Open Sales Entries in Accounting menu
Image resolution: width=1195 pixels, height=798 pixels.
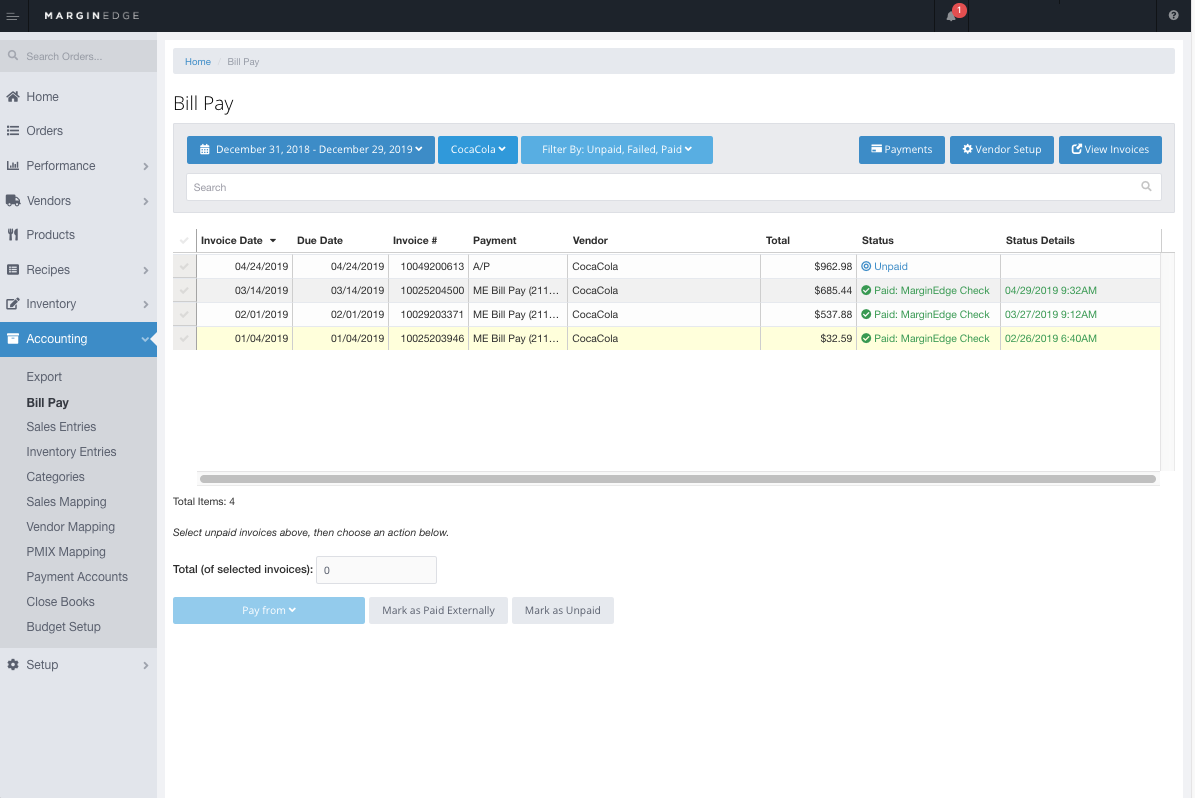61,427
